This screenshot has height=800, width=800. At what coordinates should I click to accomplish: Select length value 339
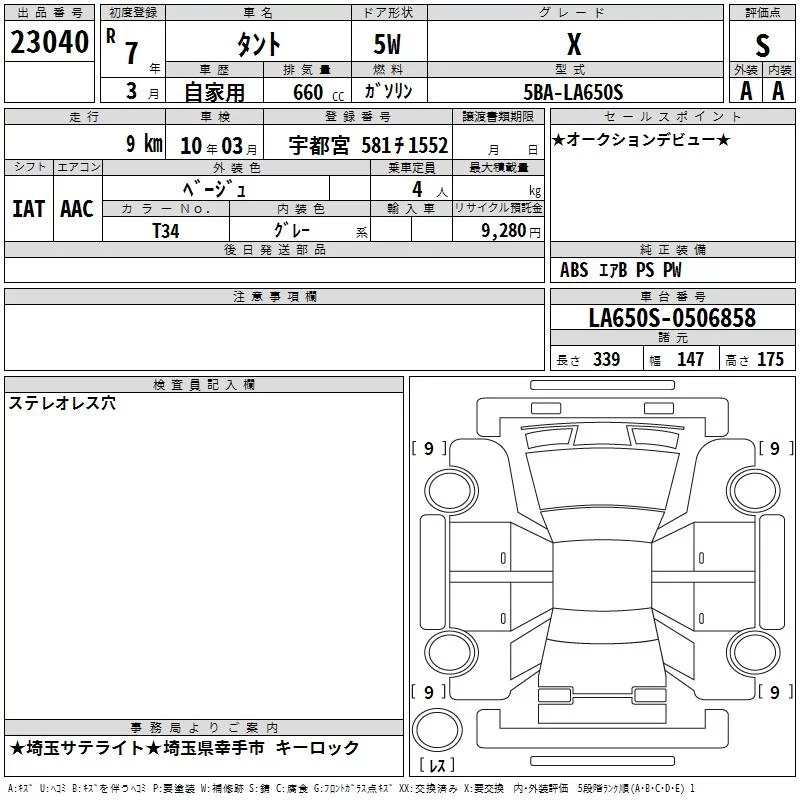click(606, 359)
